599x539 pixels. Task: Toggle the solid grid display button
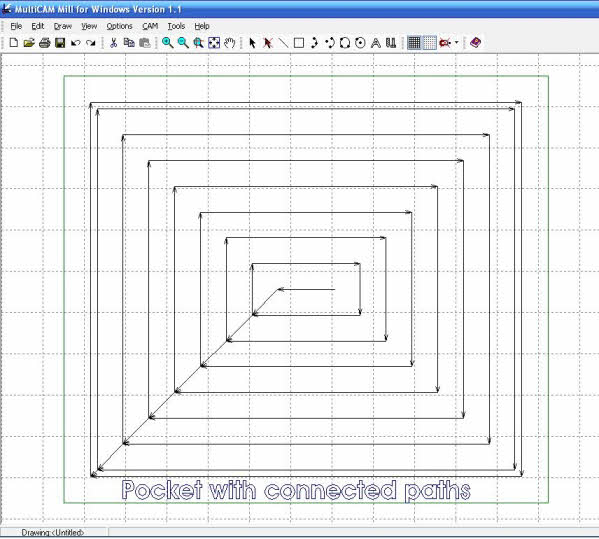coord(414,43)
